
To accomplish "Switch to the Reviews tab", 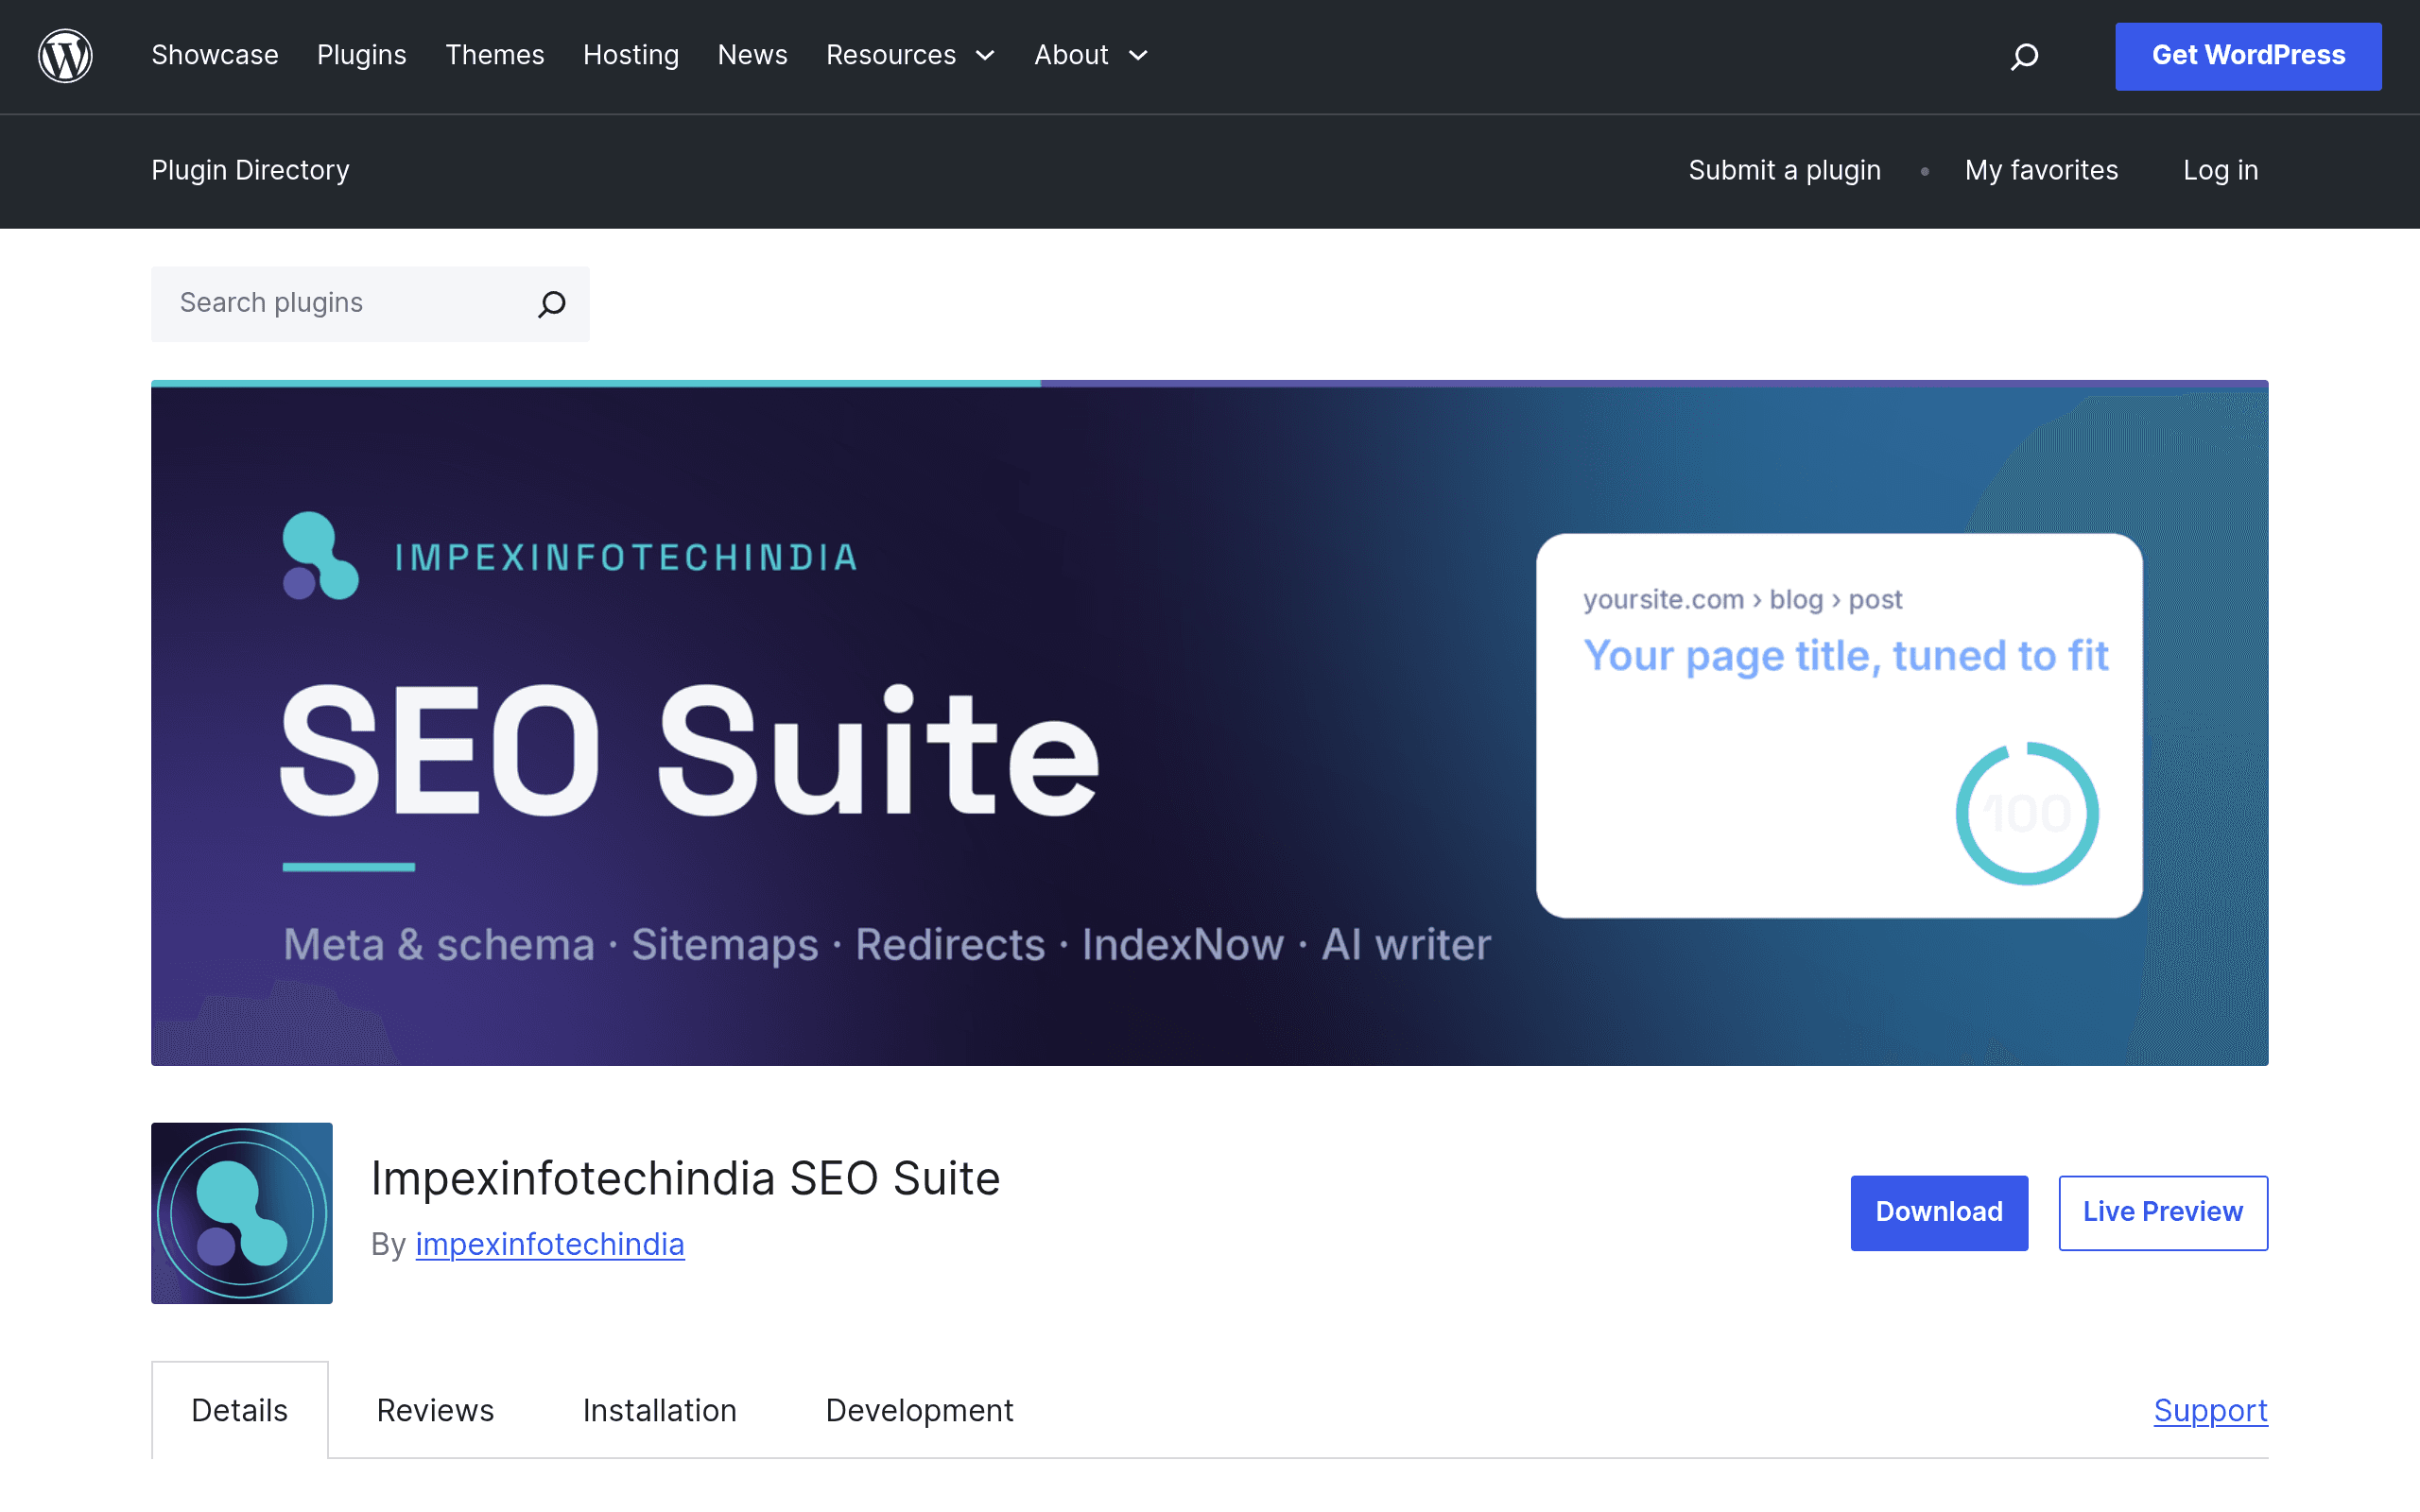I will tap(435, 1410).
